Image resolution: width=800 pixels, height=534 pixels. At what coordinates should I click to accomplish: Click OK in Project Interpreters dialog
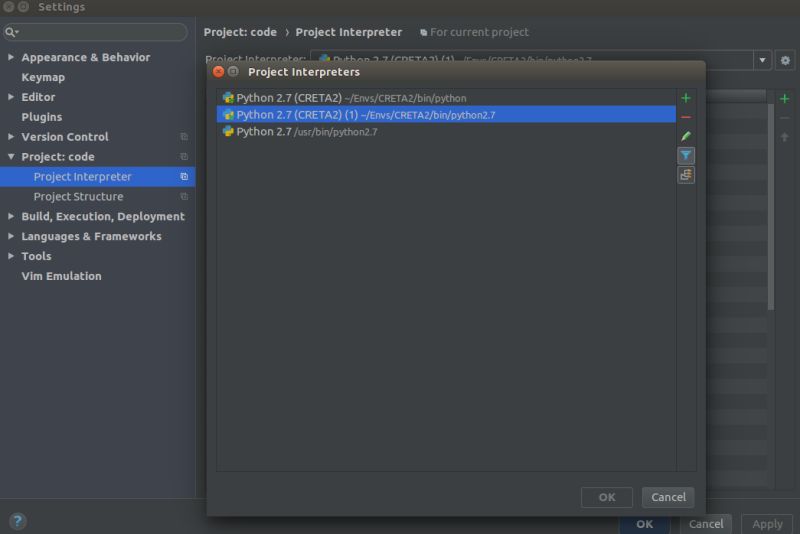tap(607, 497)
